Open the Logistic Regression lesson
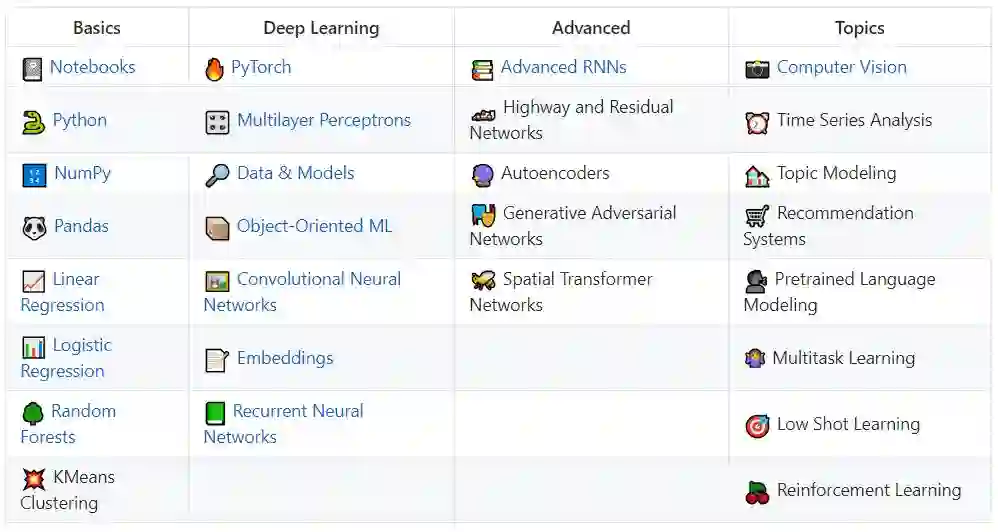The height and width of the screenshot is (532, 998). click(x=82, y=345)
